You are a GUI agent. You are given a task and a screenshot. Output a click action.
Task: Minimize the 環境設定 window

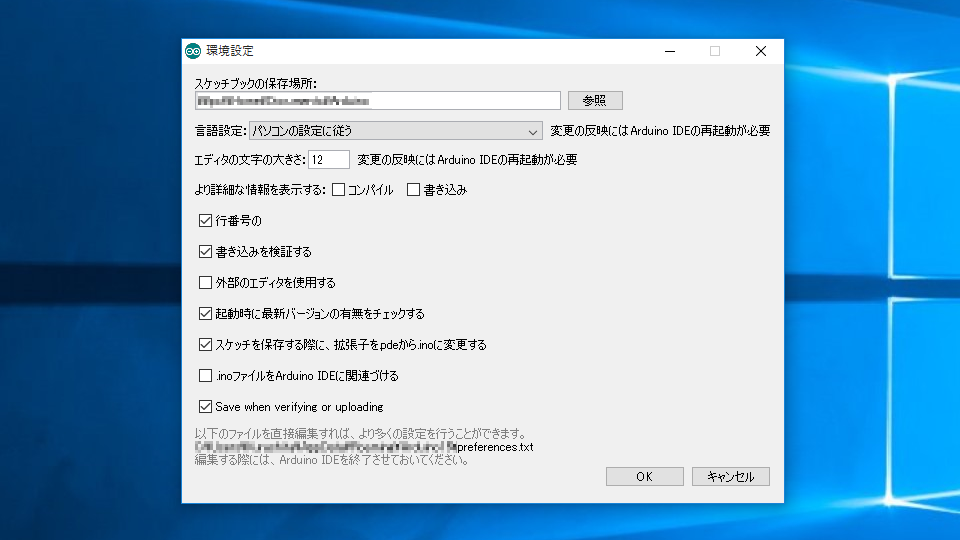click(670, 51)
